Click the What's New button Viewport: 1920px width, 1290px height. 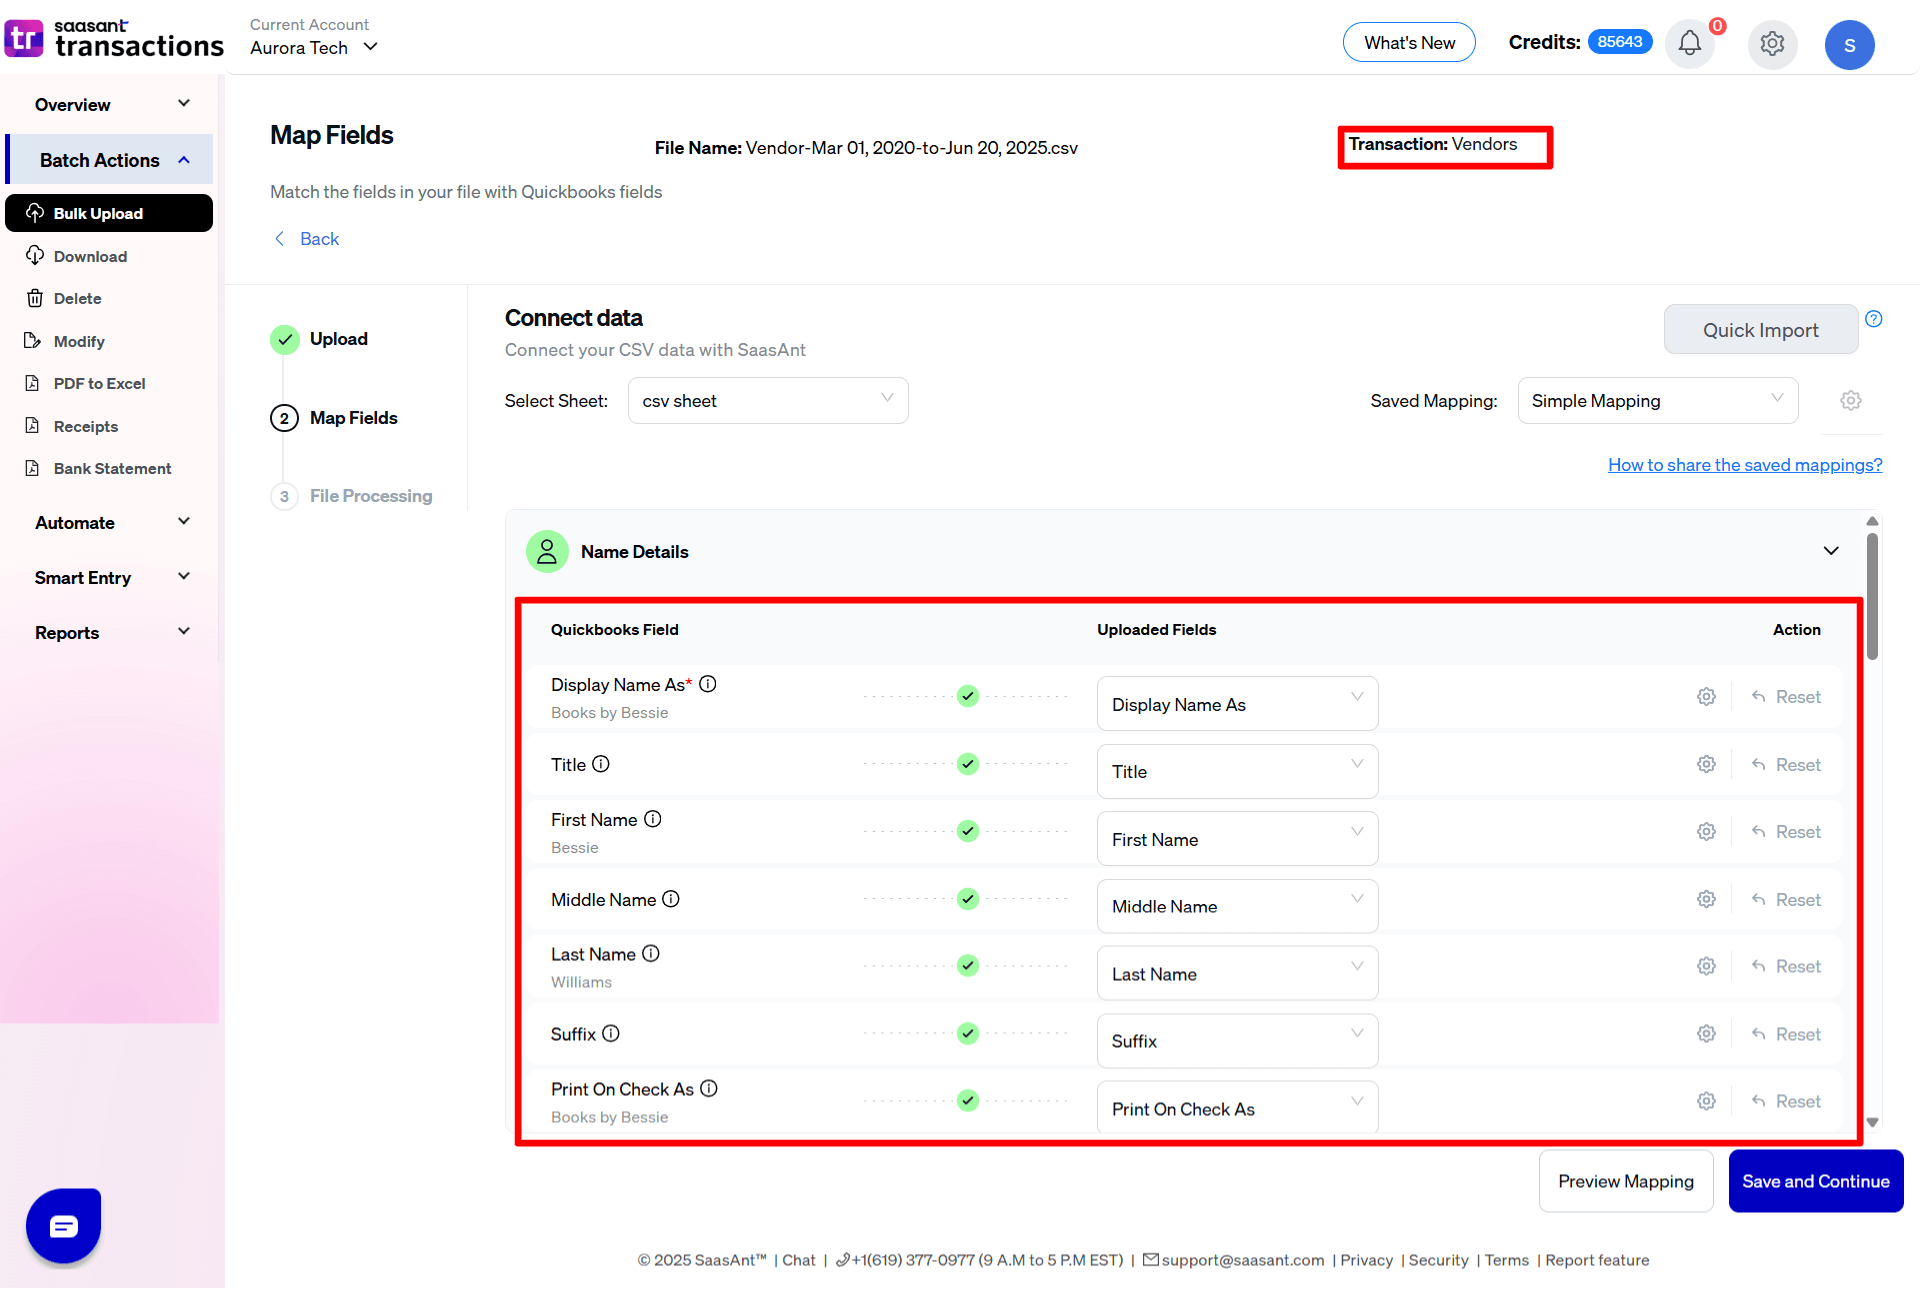coord(1409,42)
